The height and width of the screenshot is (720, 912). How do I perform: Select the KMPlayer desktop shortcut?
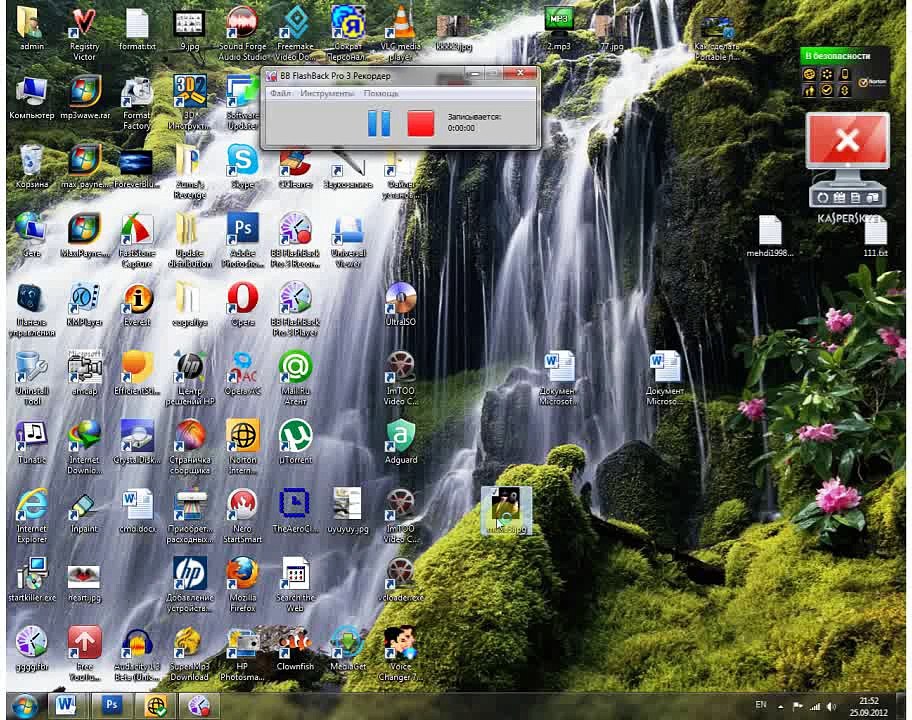click(x=84, y=304)
